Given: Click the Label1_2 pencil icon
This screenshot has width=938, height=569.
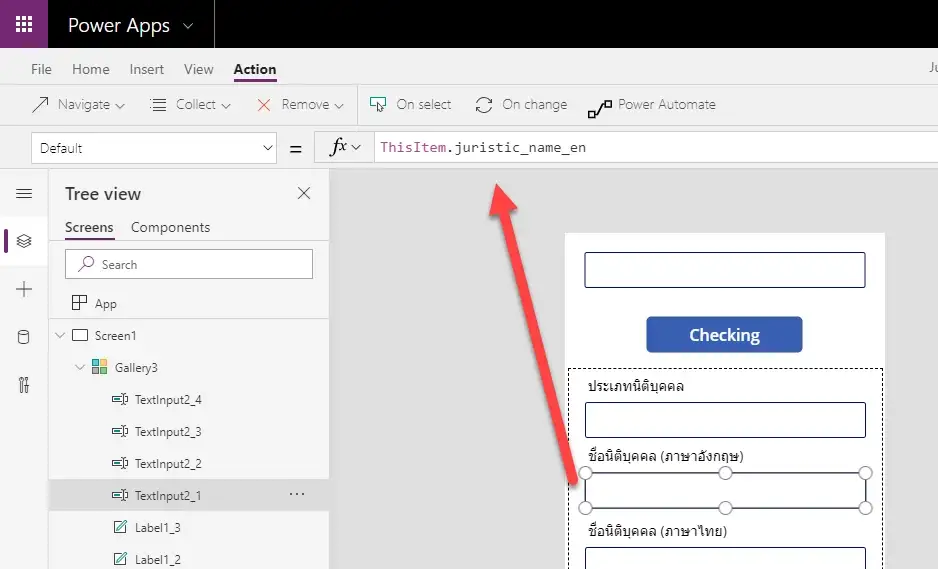Looking at the screenshot, I should (120, 559).
